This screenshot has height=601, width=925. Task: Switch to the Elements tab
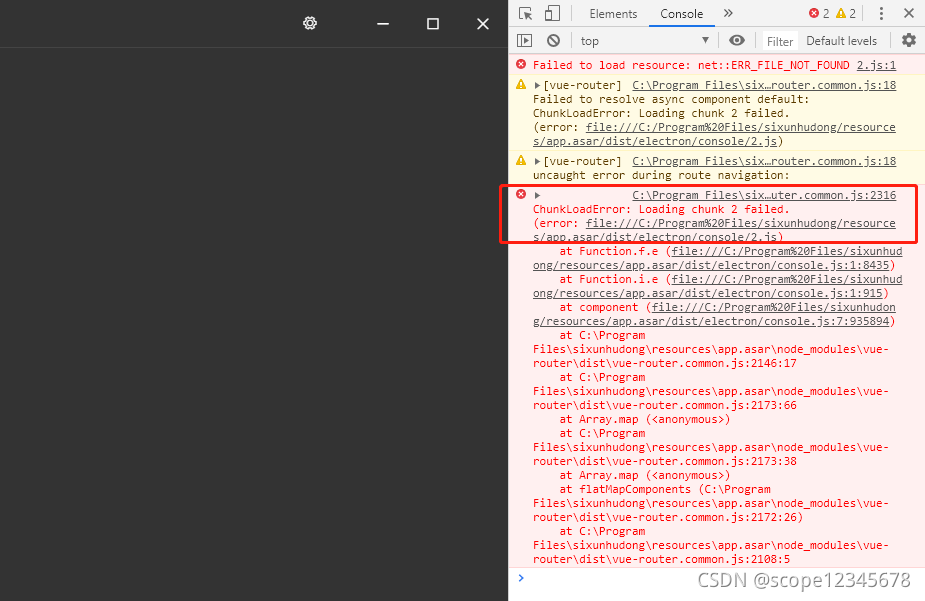click(613, 14)
